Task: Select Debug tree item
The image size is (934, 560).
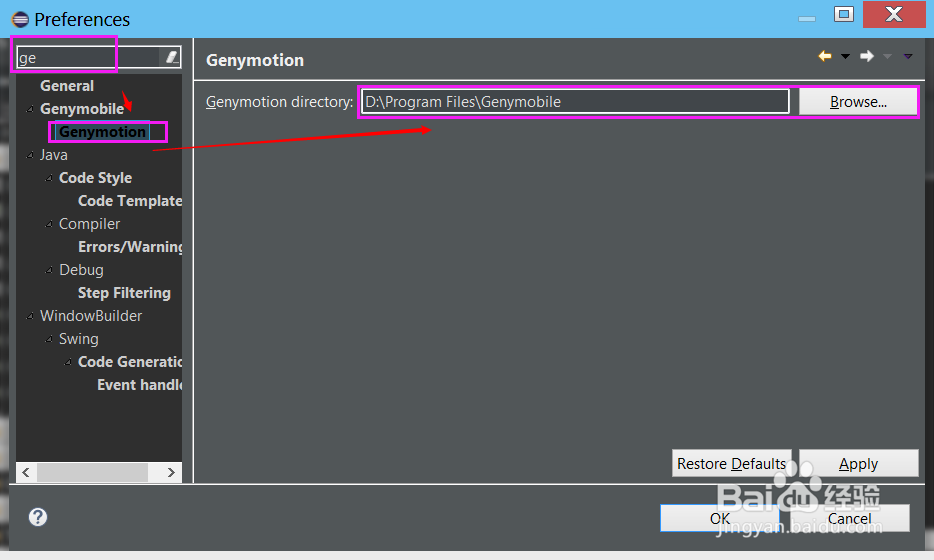Action: (81, 270)
